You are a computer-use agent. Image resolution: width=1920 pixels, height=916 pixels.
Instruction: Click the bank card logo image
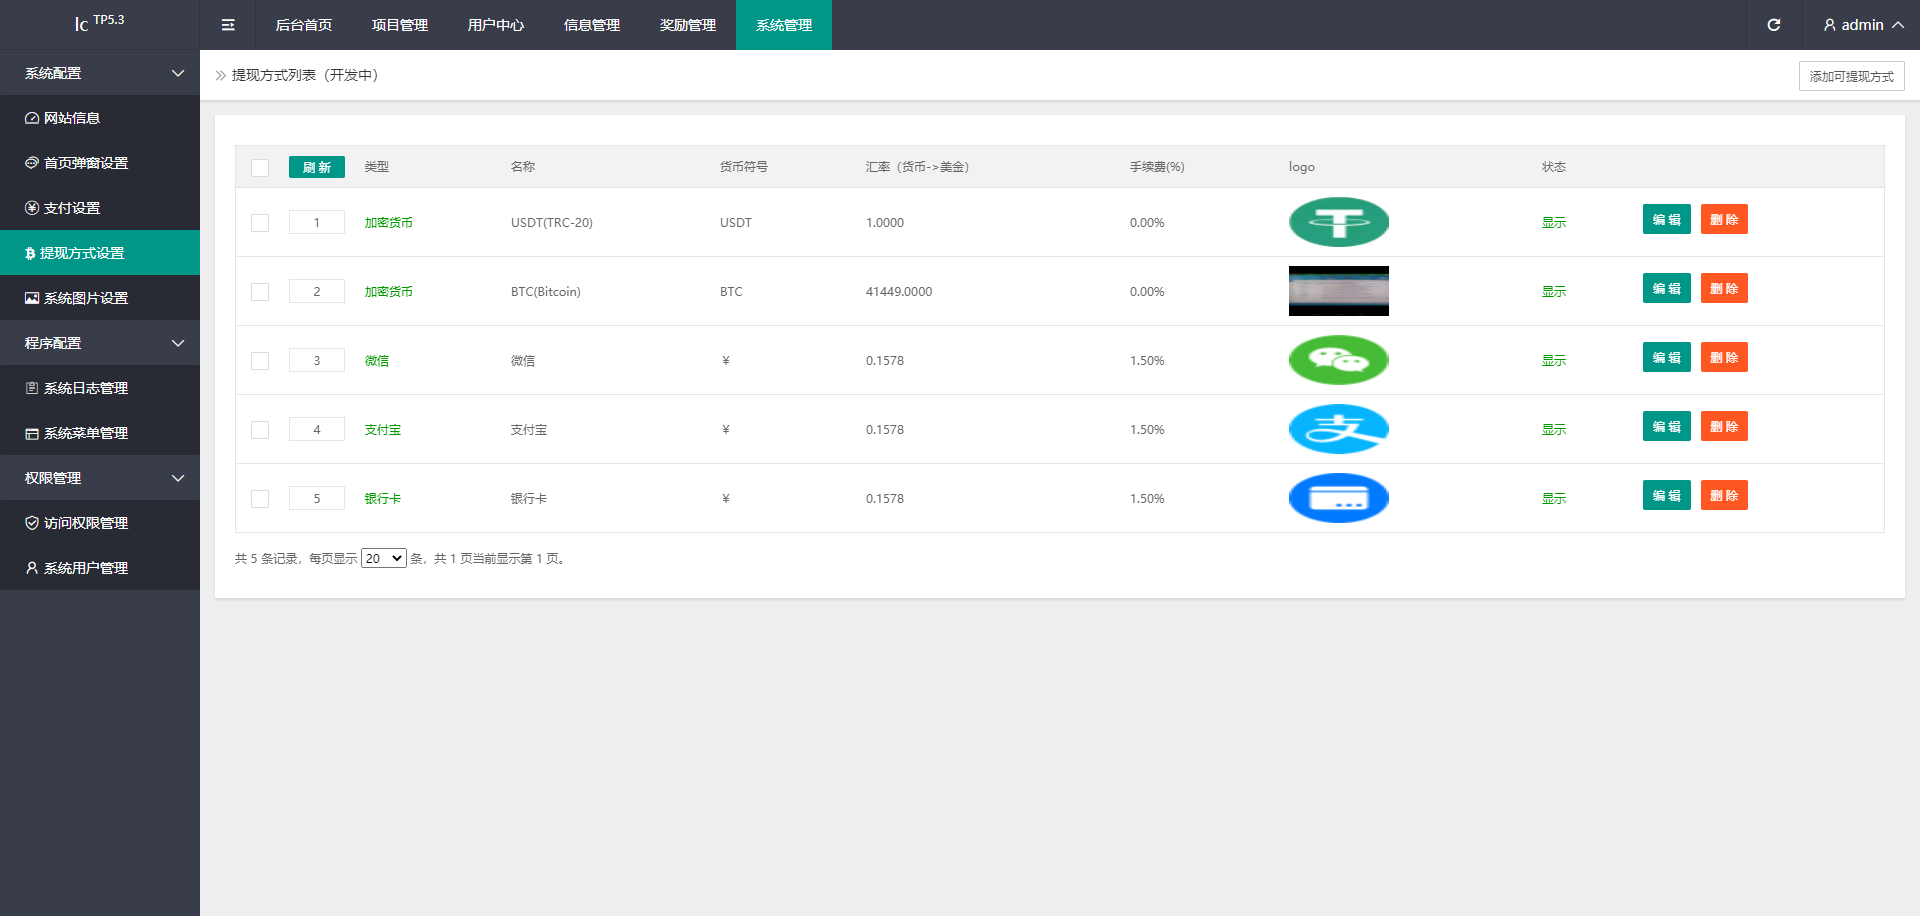tap(1339, 498)
